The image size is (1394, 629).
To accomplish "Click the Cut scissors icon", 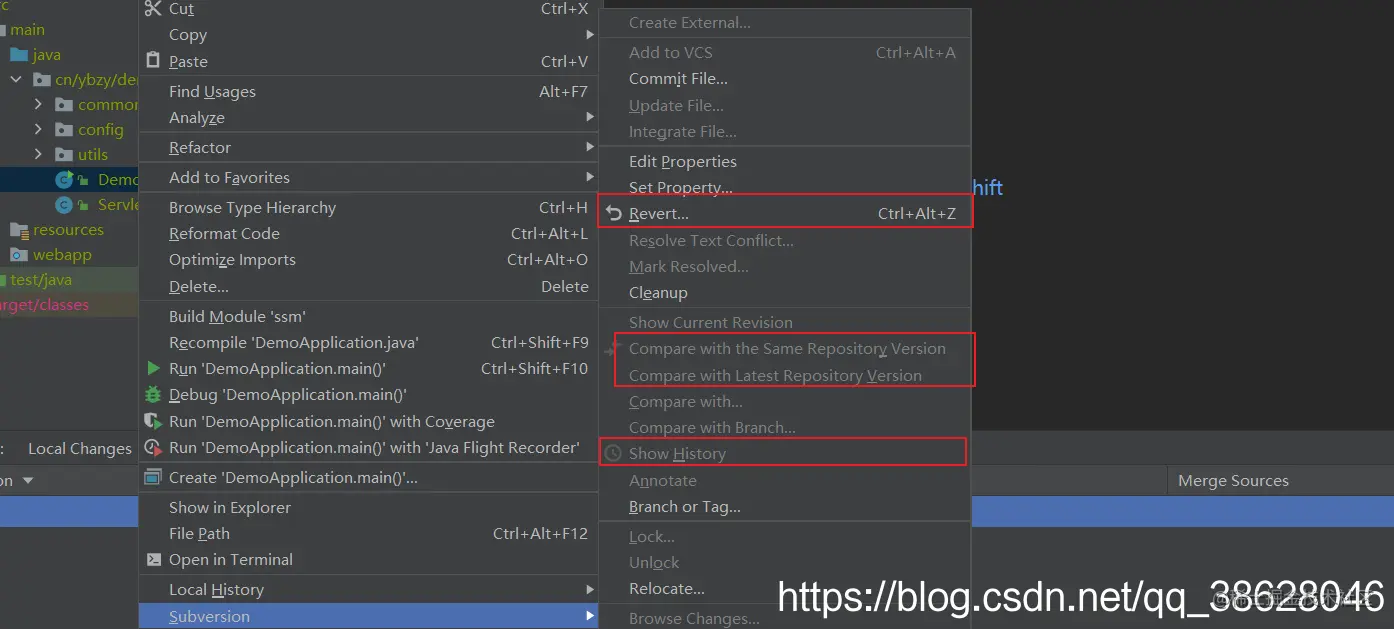I will point(153,9).
